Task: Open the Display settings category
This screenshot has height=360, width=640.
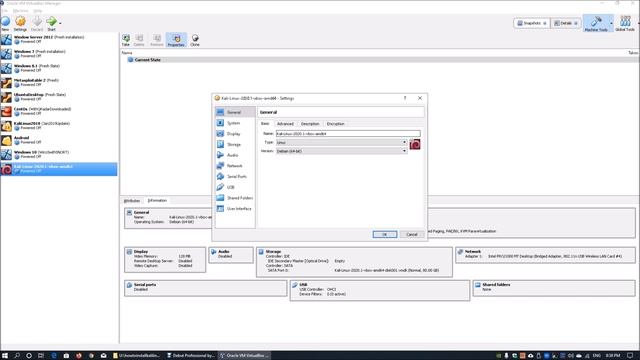Action: tap(235, 133)
